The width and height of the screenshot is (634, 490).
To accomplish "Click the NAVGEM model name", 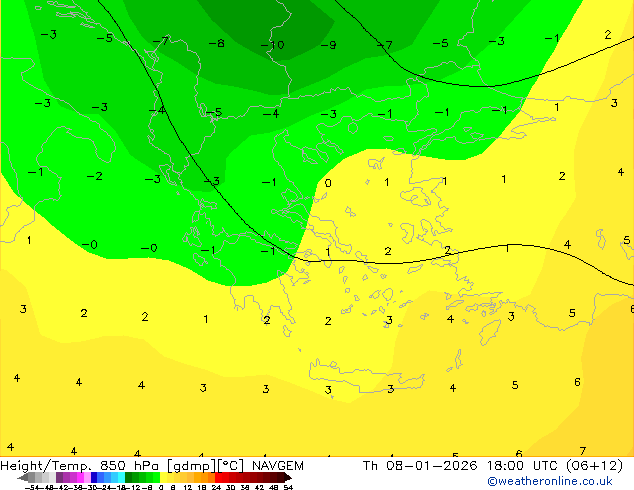I will (278, 466).
